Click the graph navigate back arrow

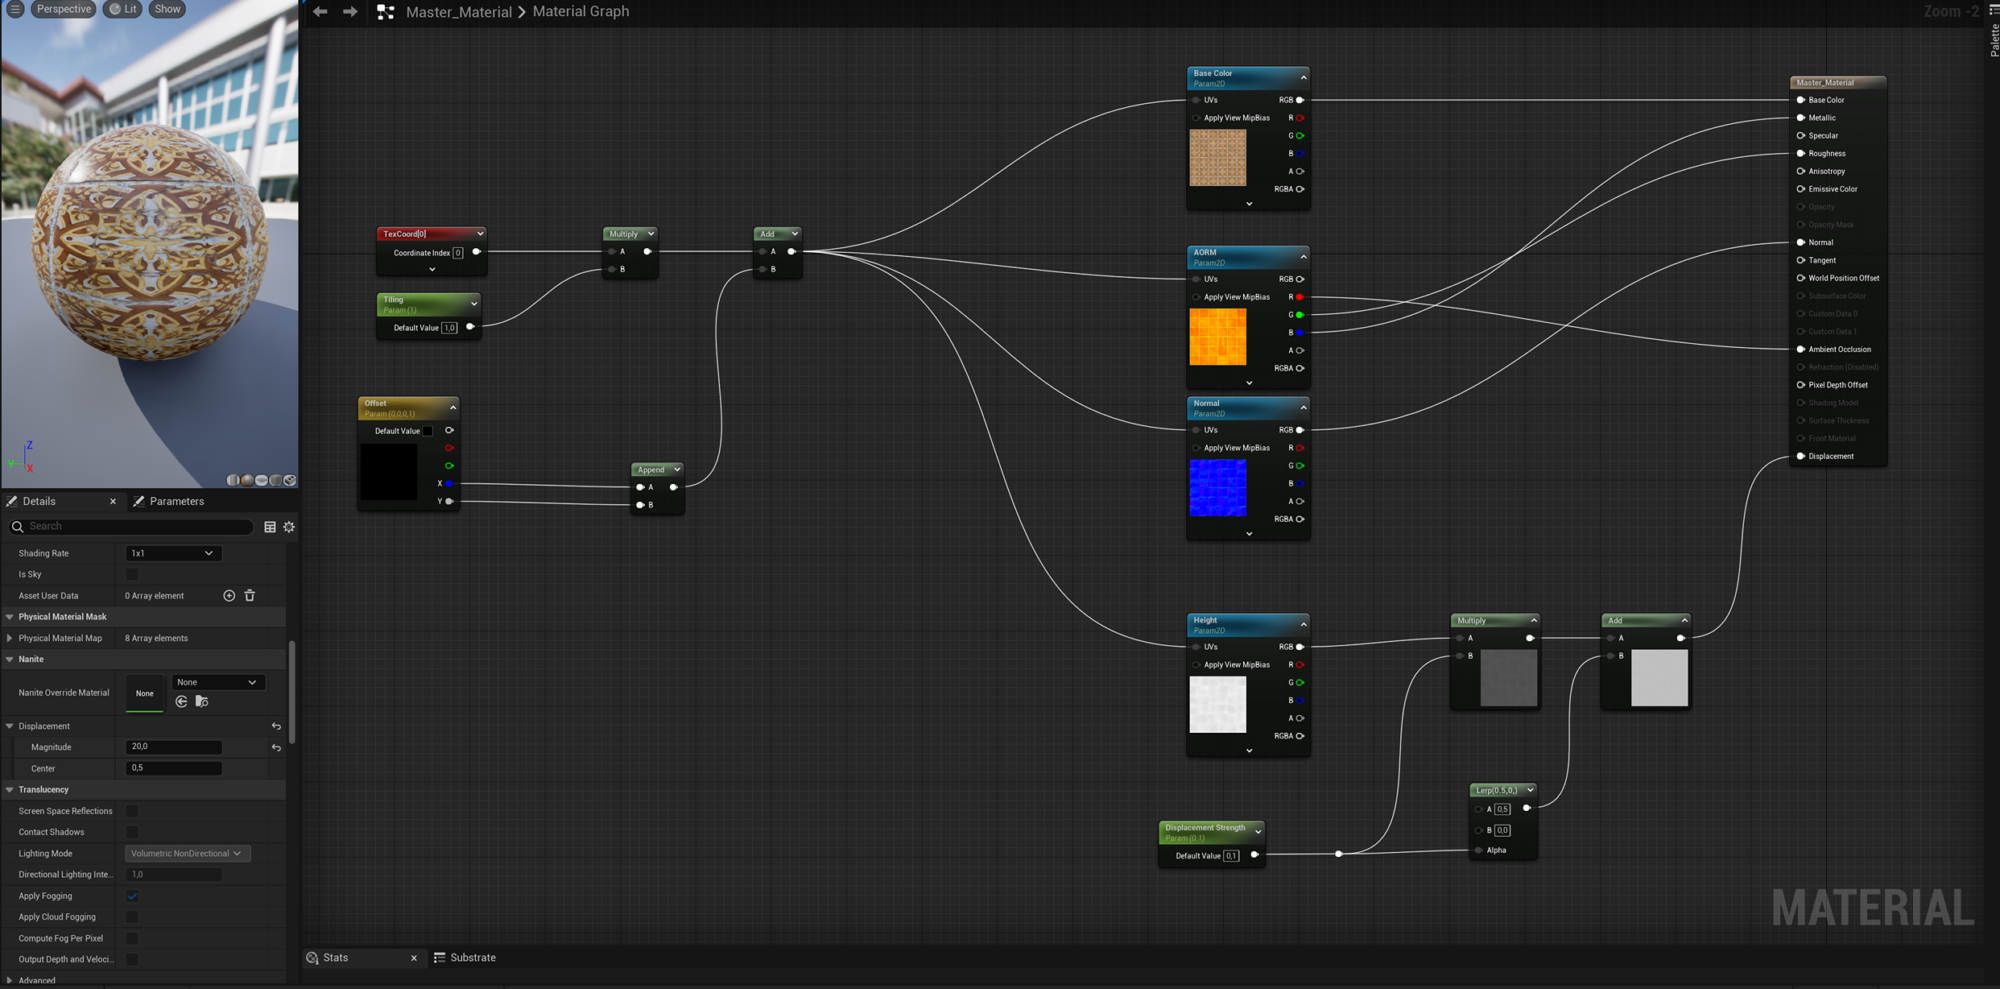tap(320, 12)
